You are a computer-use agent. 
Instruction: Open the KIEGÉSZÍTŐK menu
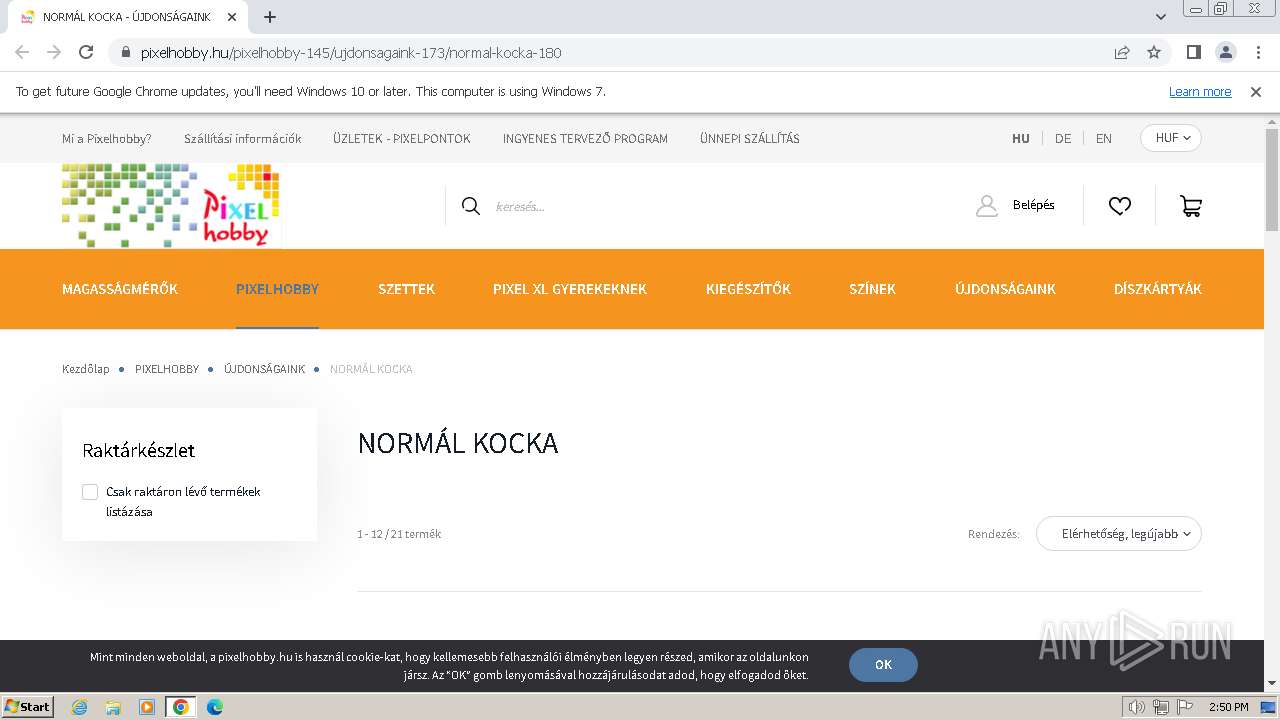748,289
